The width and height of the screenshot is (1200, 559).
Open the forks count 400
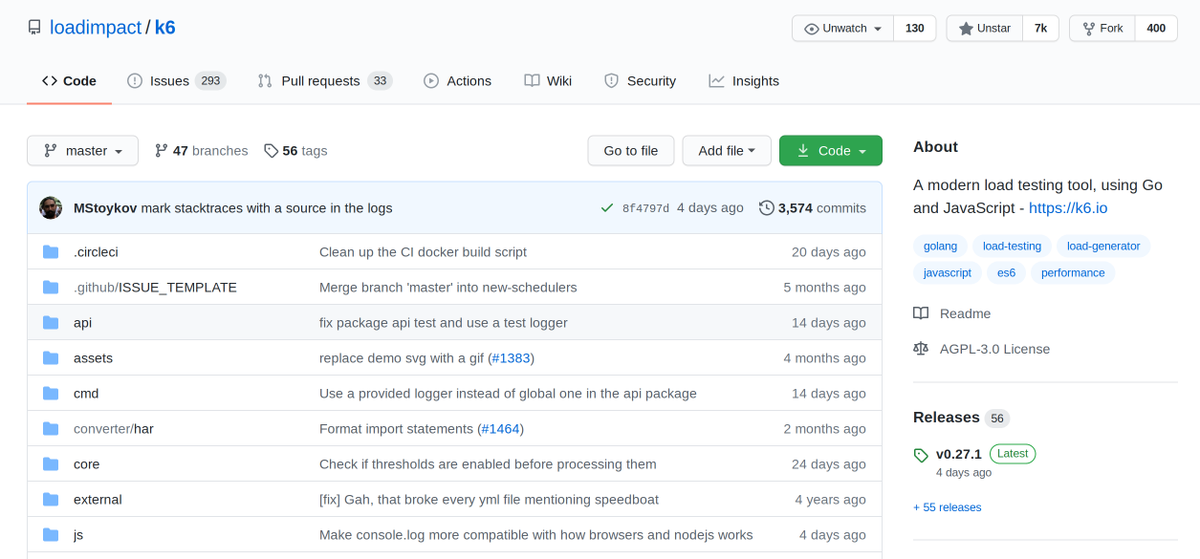point(1156,28)
